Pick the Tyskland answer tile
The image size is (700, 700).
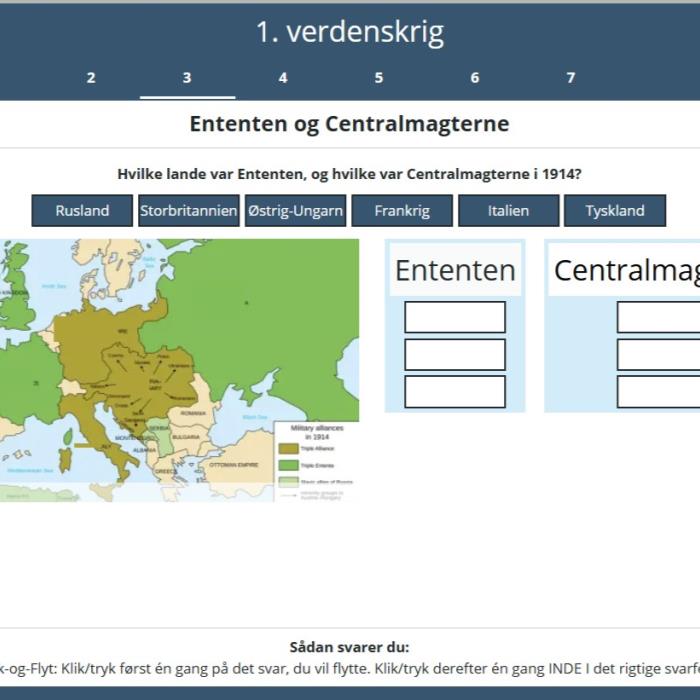614,211
